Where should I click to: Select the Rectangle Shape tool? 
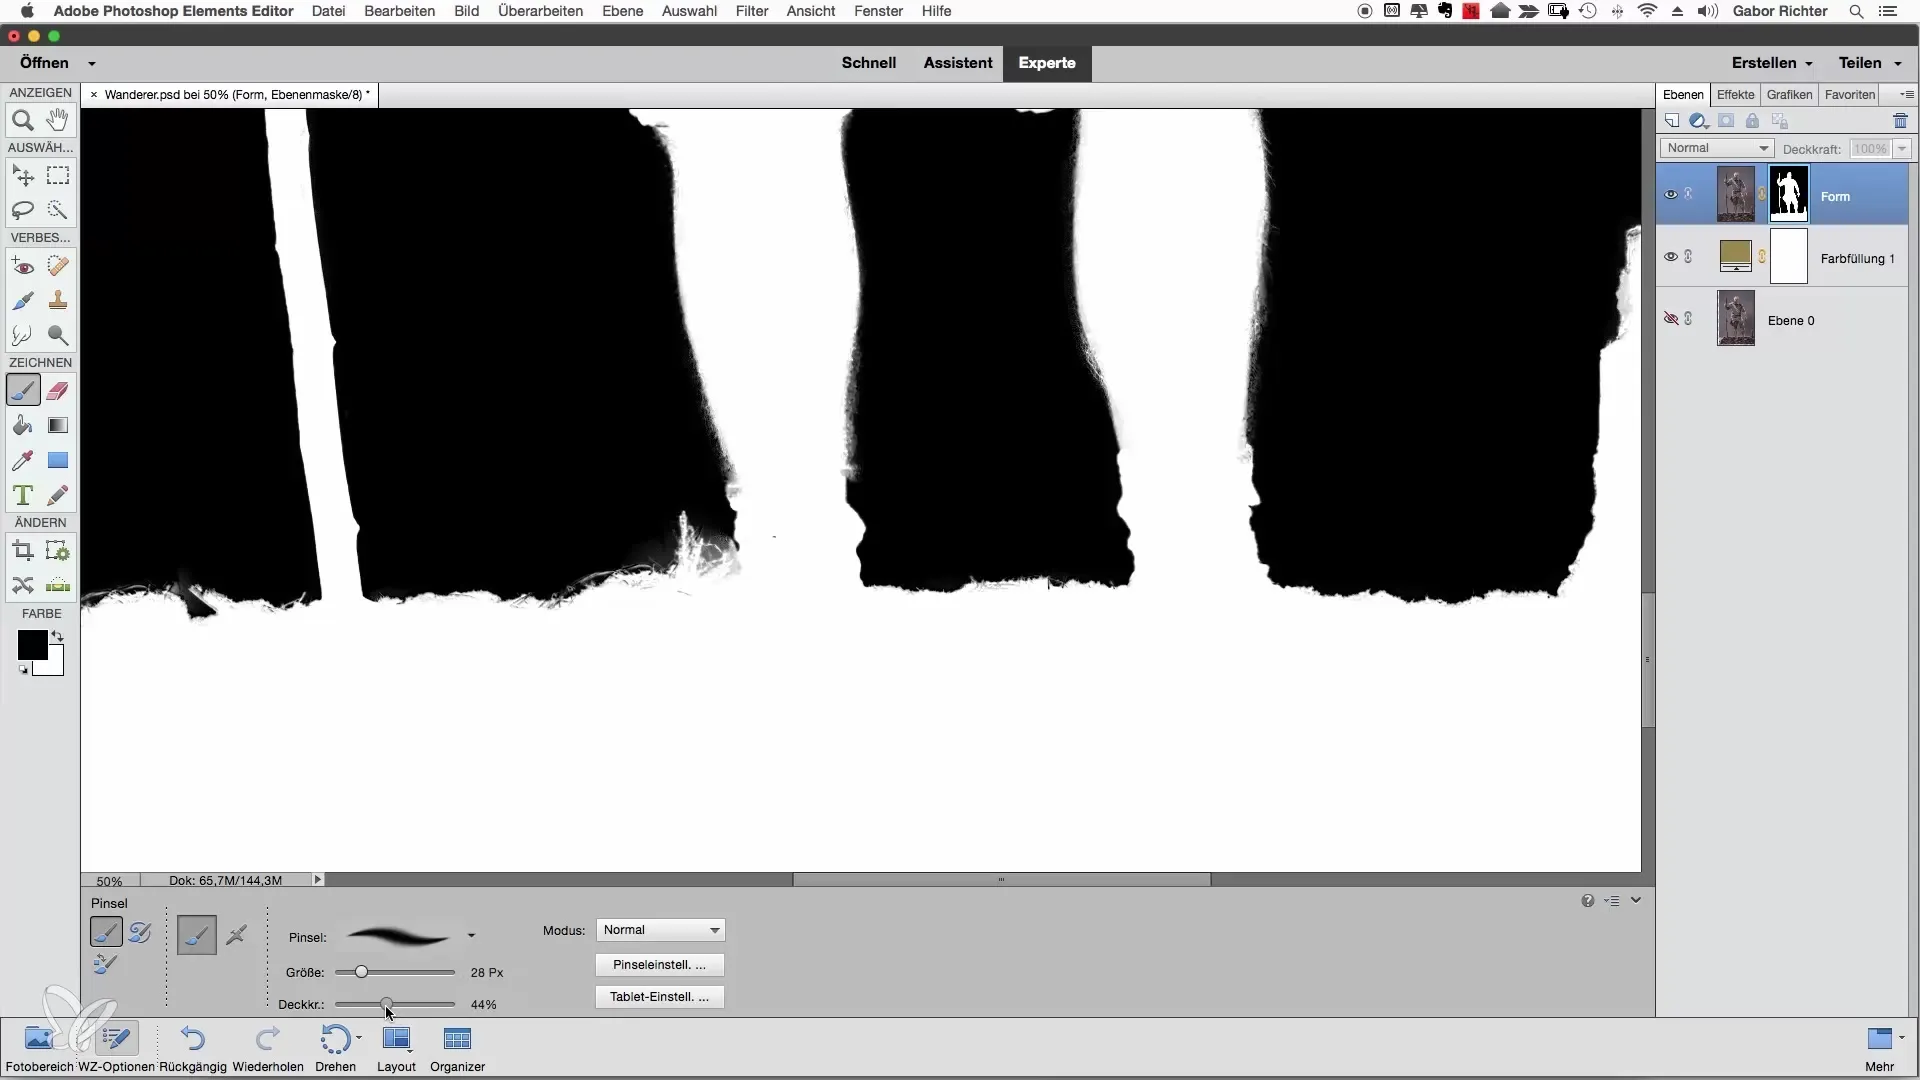[x=58, y=461]
